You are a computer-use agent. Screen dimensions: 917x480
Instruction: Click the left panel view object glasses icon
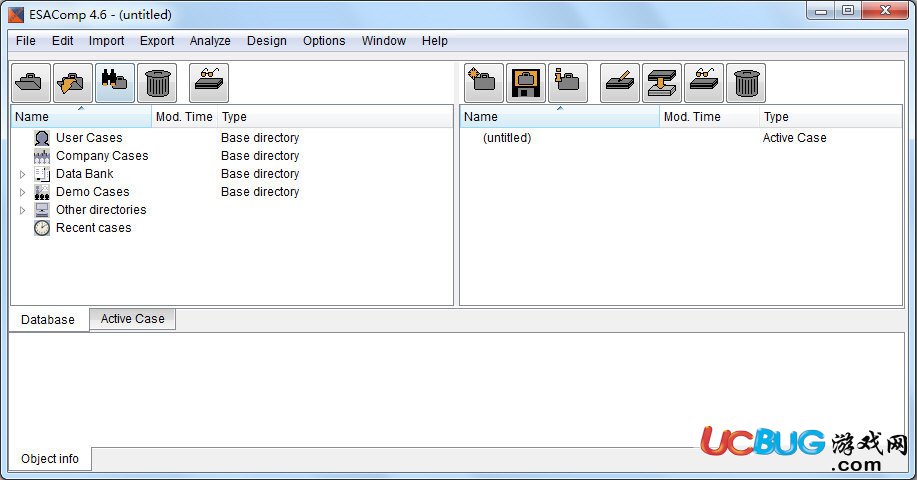pos(209,83)
